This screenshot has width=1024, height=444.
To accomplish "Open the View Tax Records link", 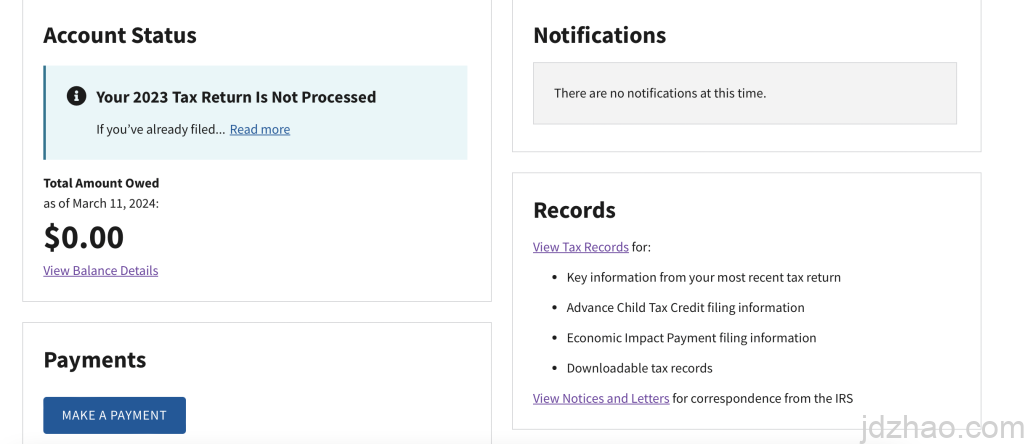I will (580, 247).
